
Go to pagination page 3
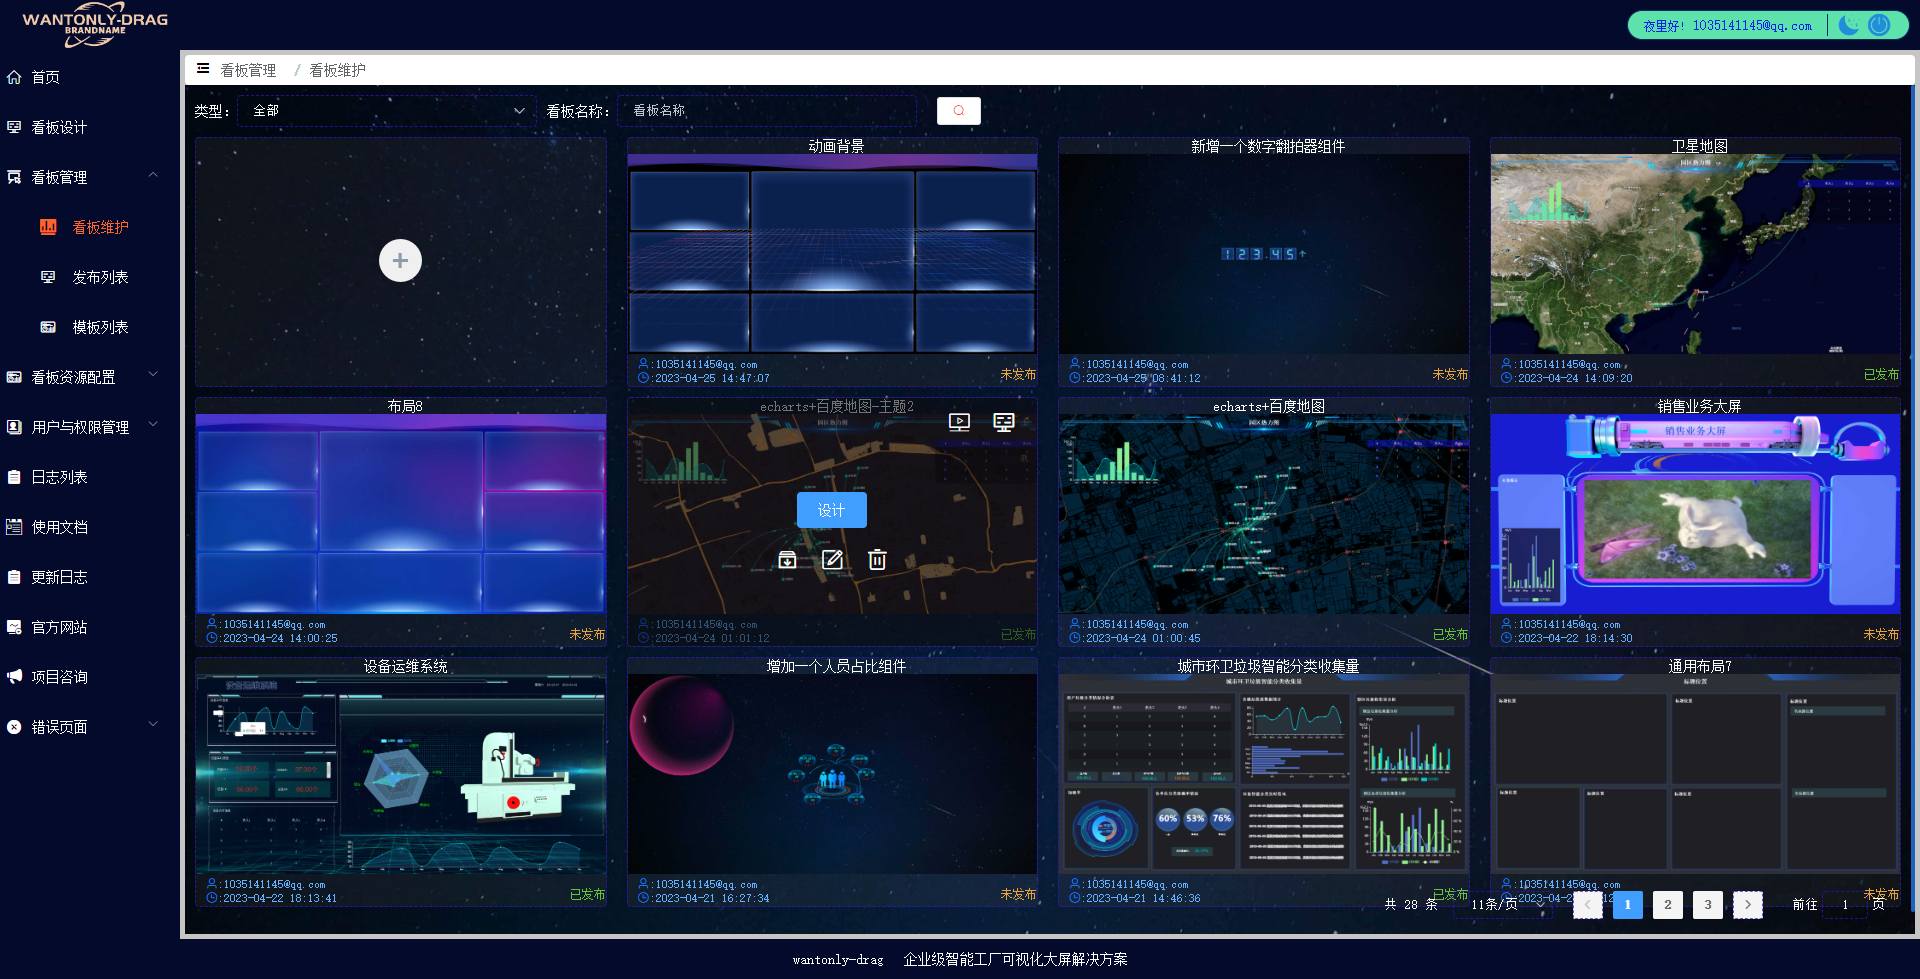[1708, 904]
